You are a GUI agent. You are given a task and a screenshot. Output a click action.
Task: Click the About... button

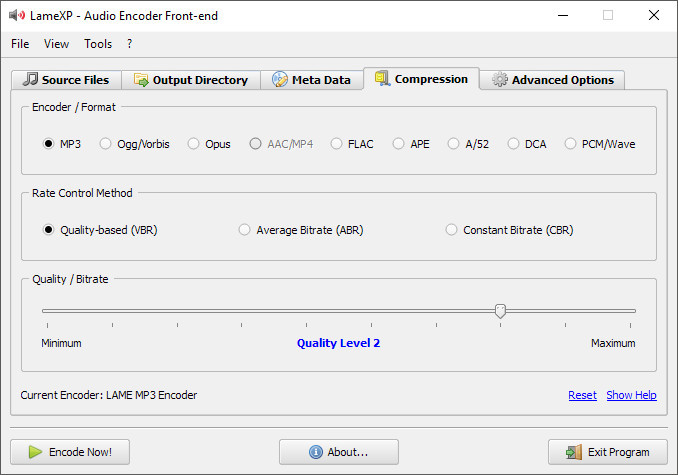tap(338, 452)
